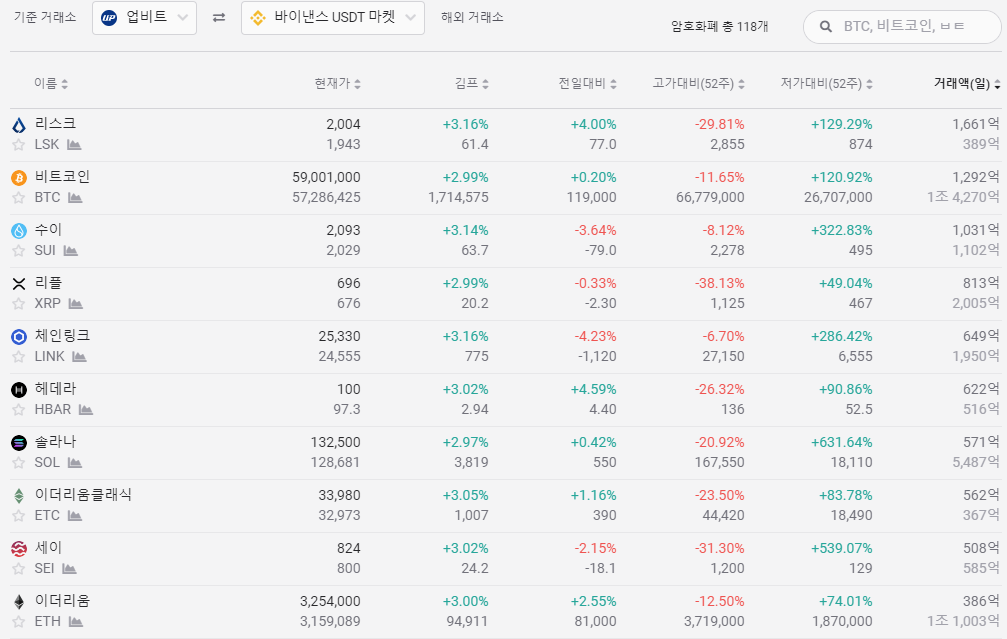Open chart icon next to SEI

(x=69, y=568)
